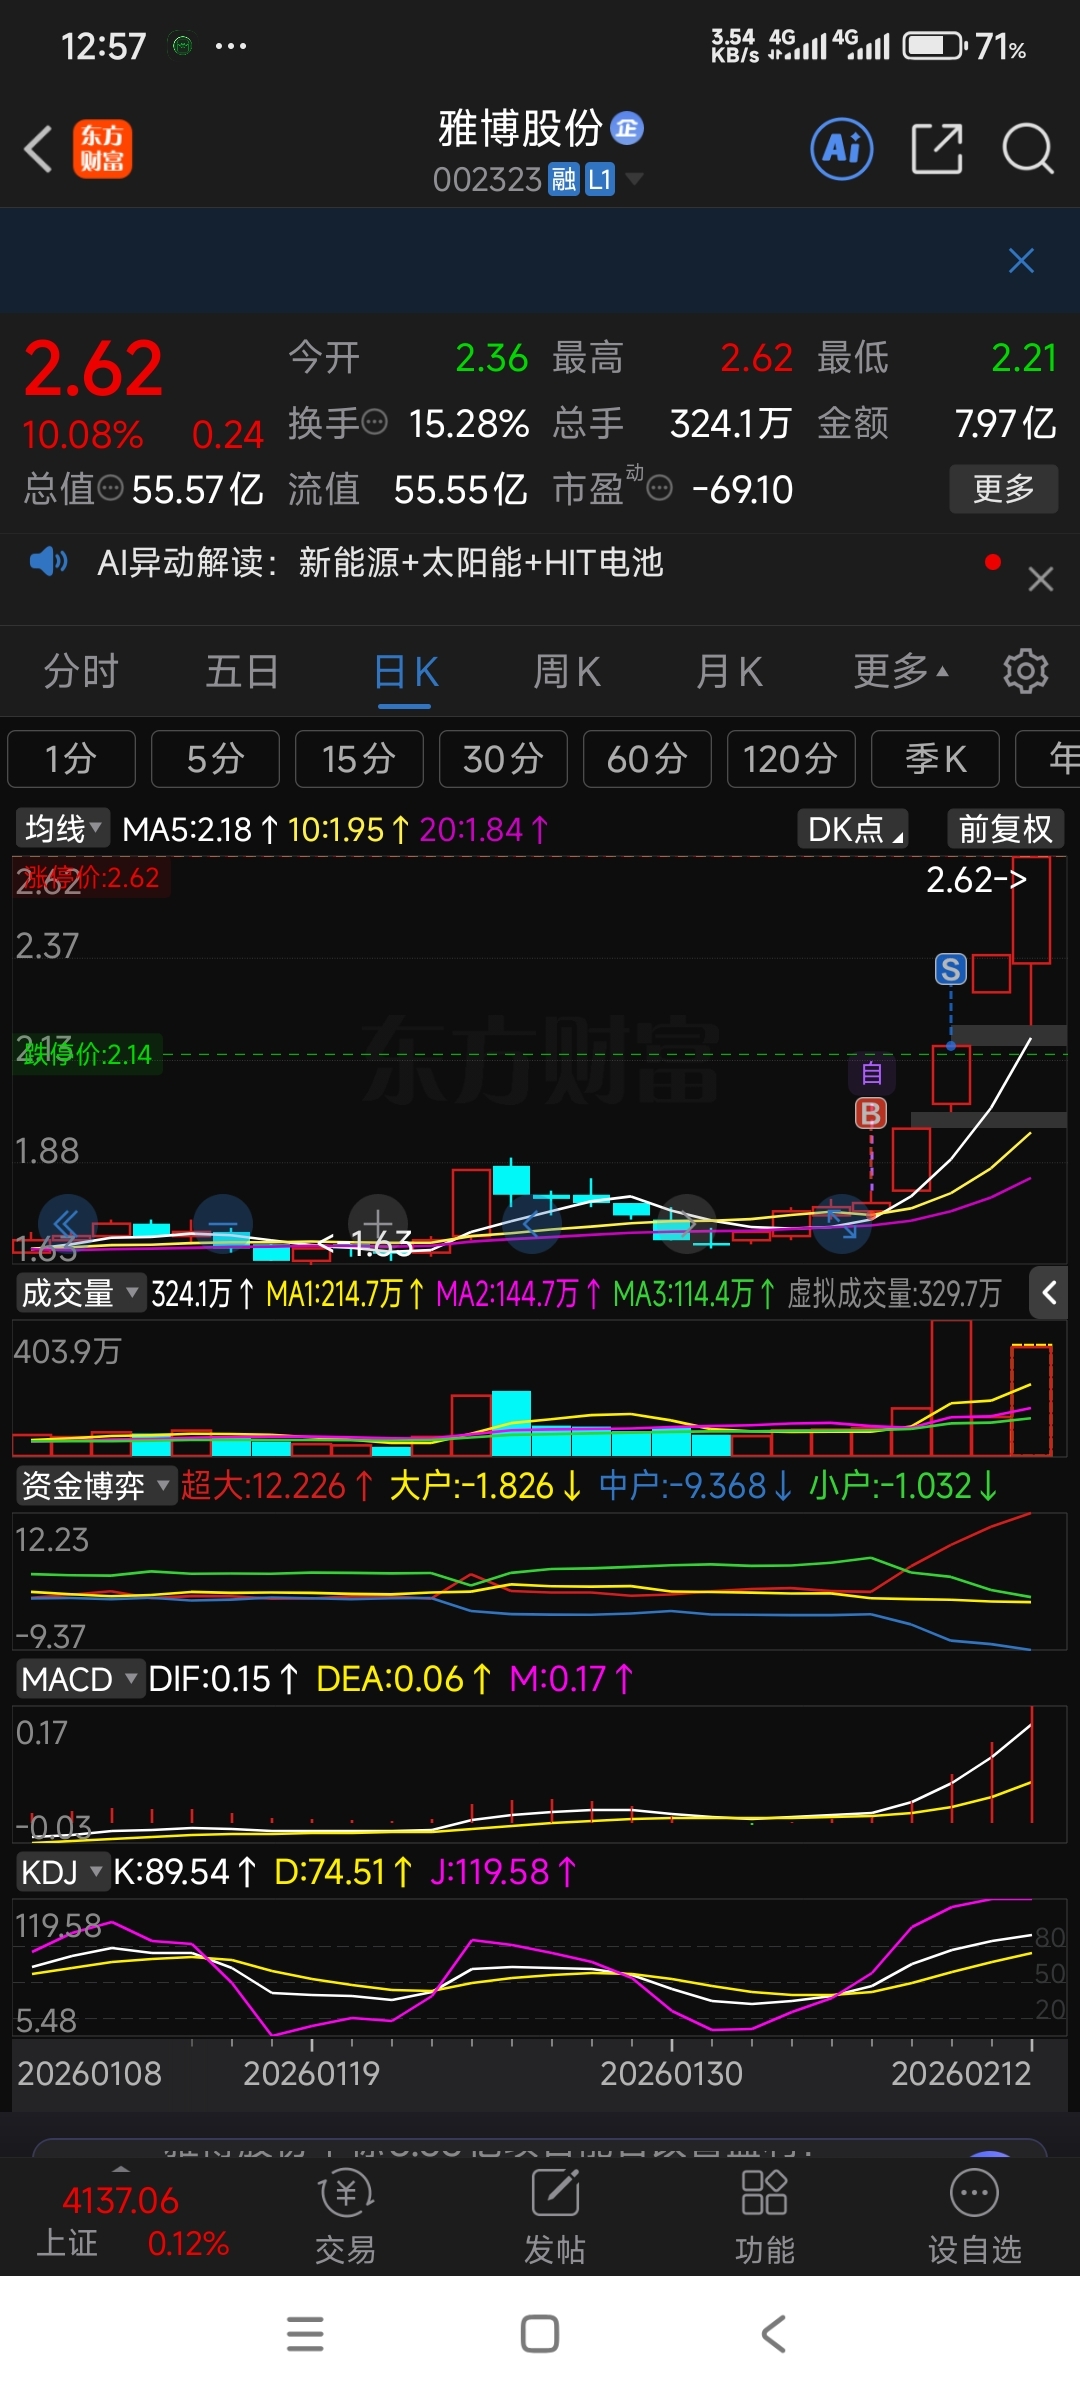This screenshot has width=1080, height=2400.
Task: Tap the 总值 info circle icon
Action: 111,489
